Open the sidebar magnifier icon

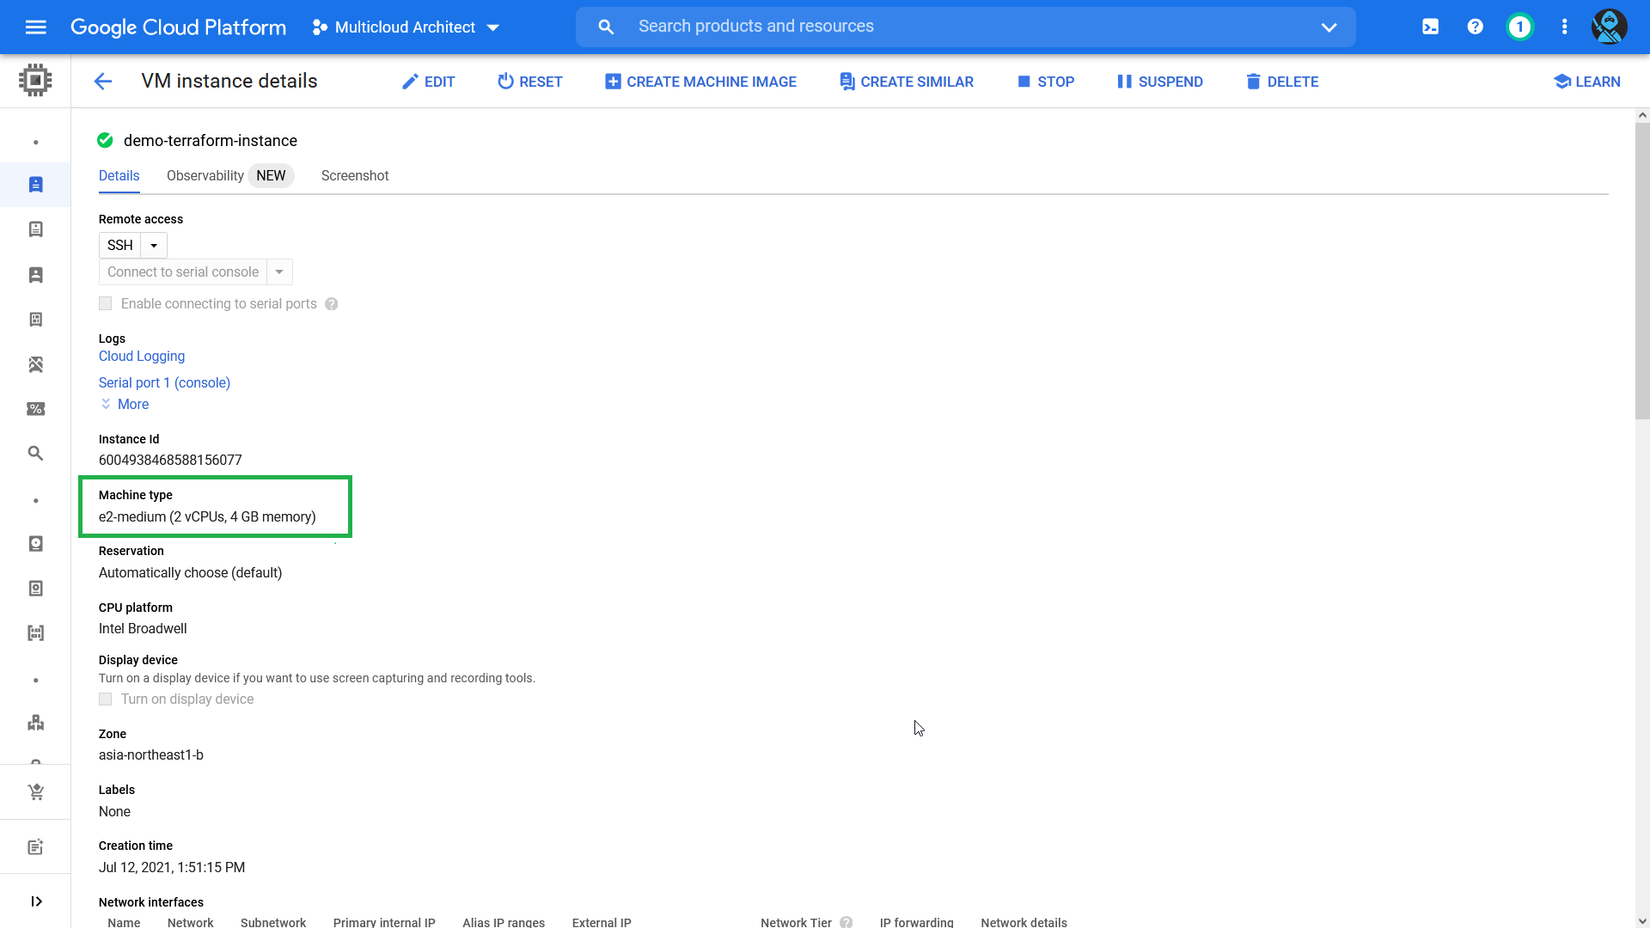tap(36, 454)
